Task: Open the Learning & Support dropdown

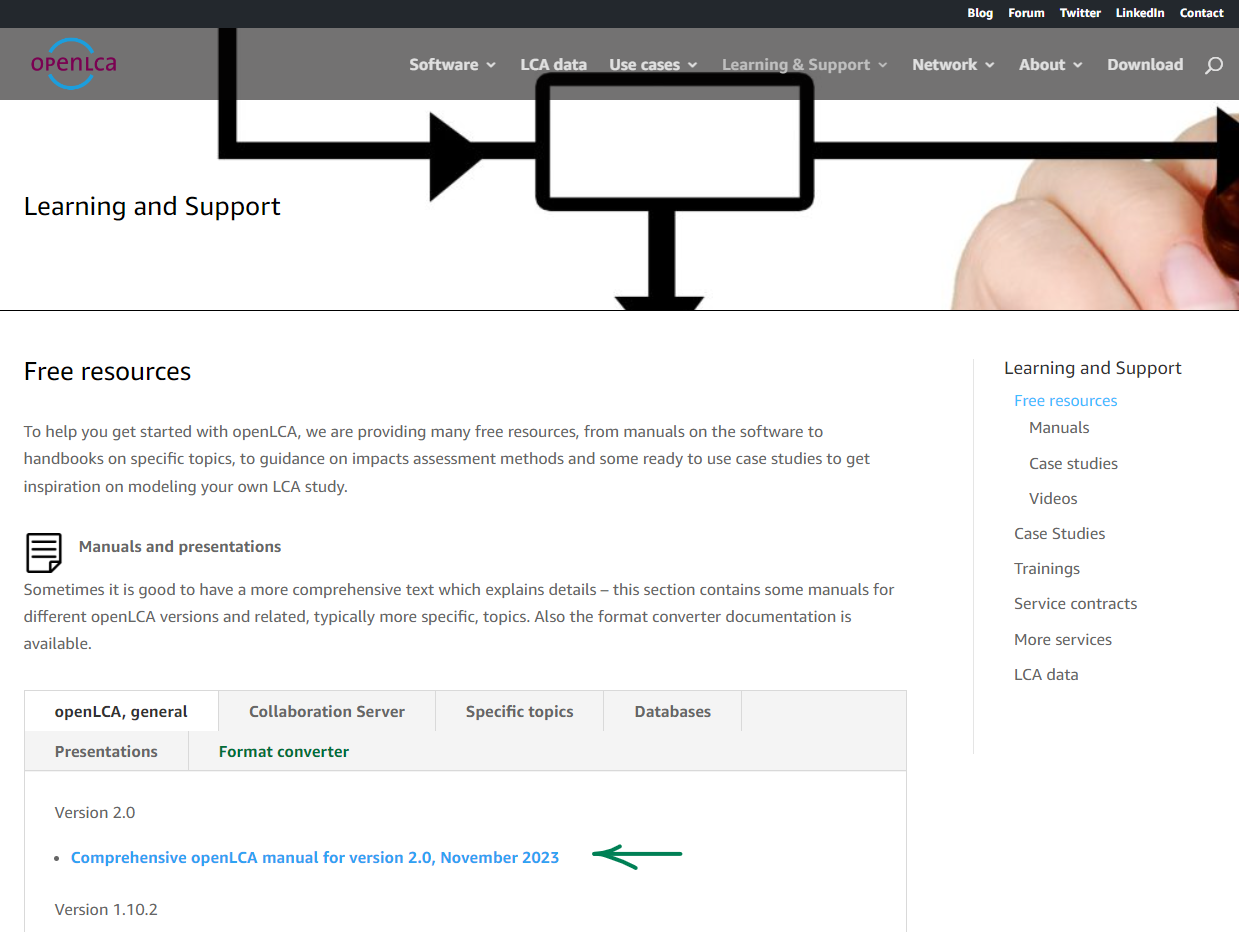Action: [804, 65]
